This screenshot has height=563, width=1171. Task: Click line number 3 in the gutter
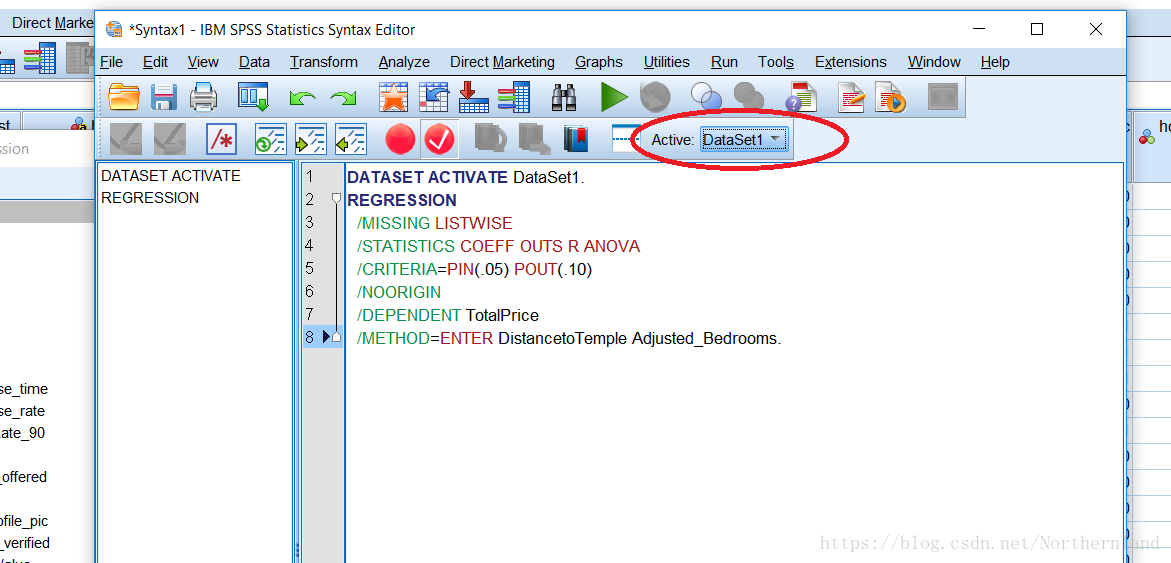pyautogui.click(x=310, y=223)
